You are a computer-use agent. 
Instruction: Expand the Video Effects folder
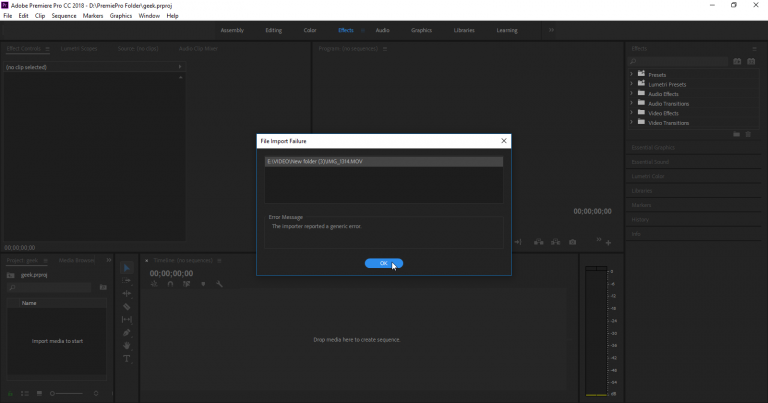[x=631, y=113]
